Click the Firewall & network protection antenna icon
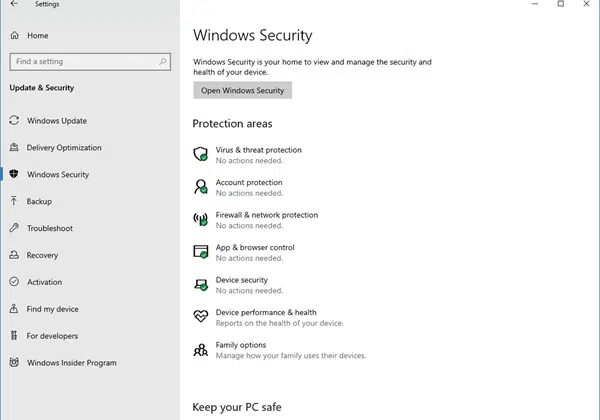The height and width of the screenshot is (420, 600). pyautogui.click(x=201, y=219)
